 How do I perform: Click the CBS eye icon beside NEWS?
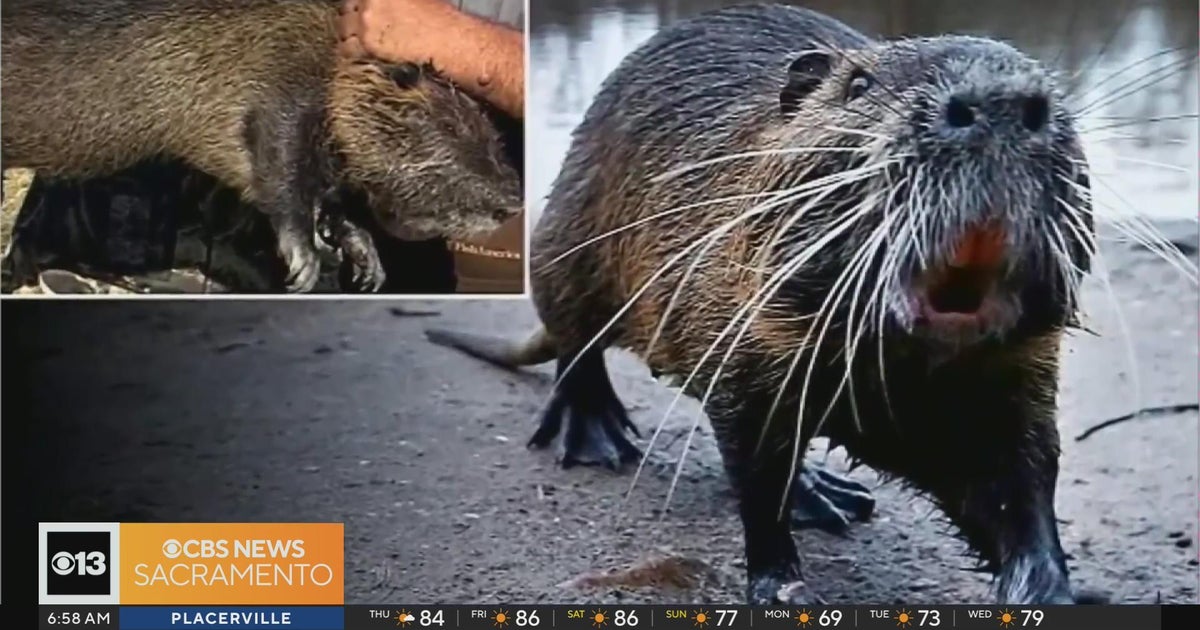tap(171, 549)
